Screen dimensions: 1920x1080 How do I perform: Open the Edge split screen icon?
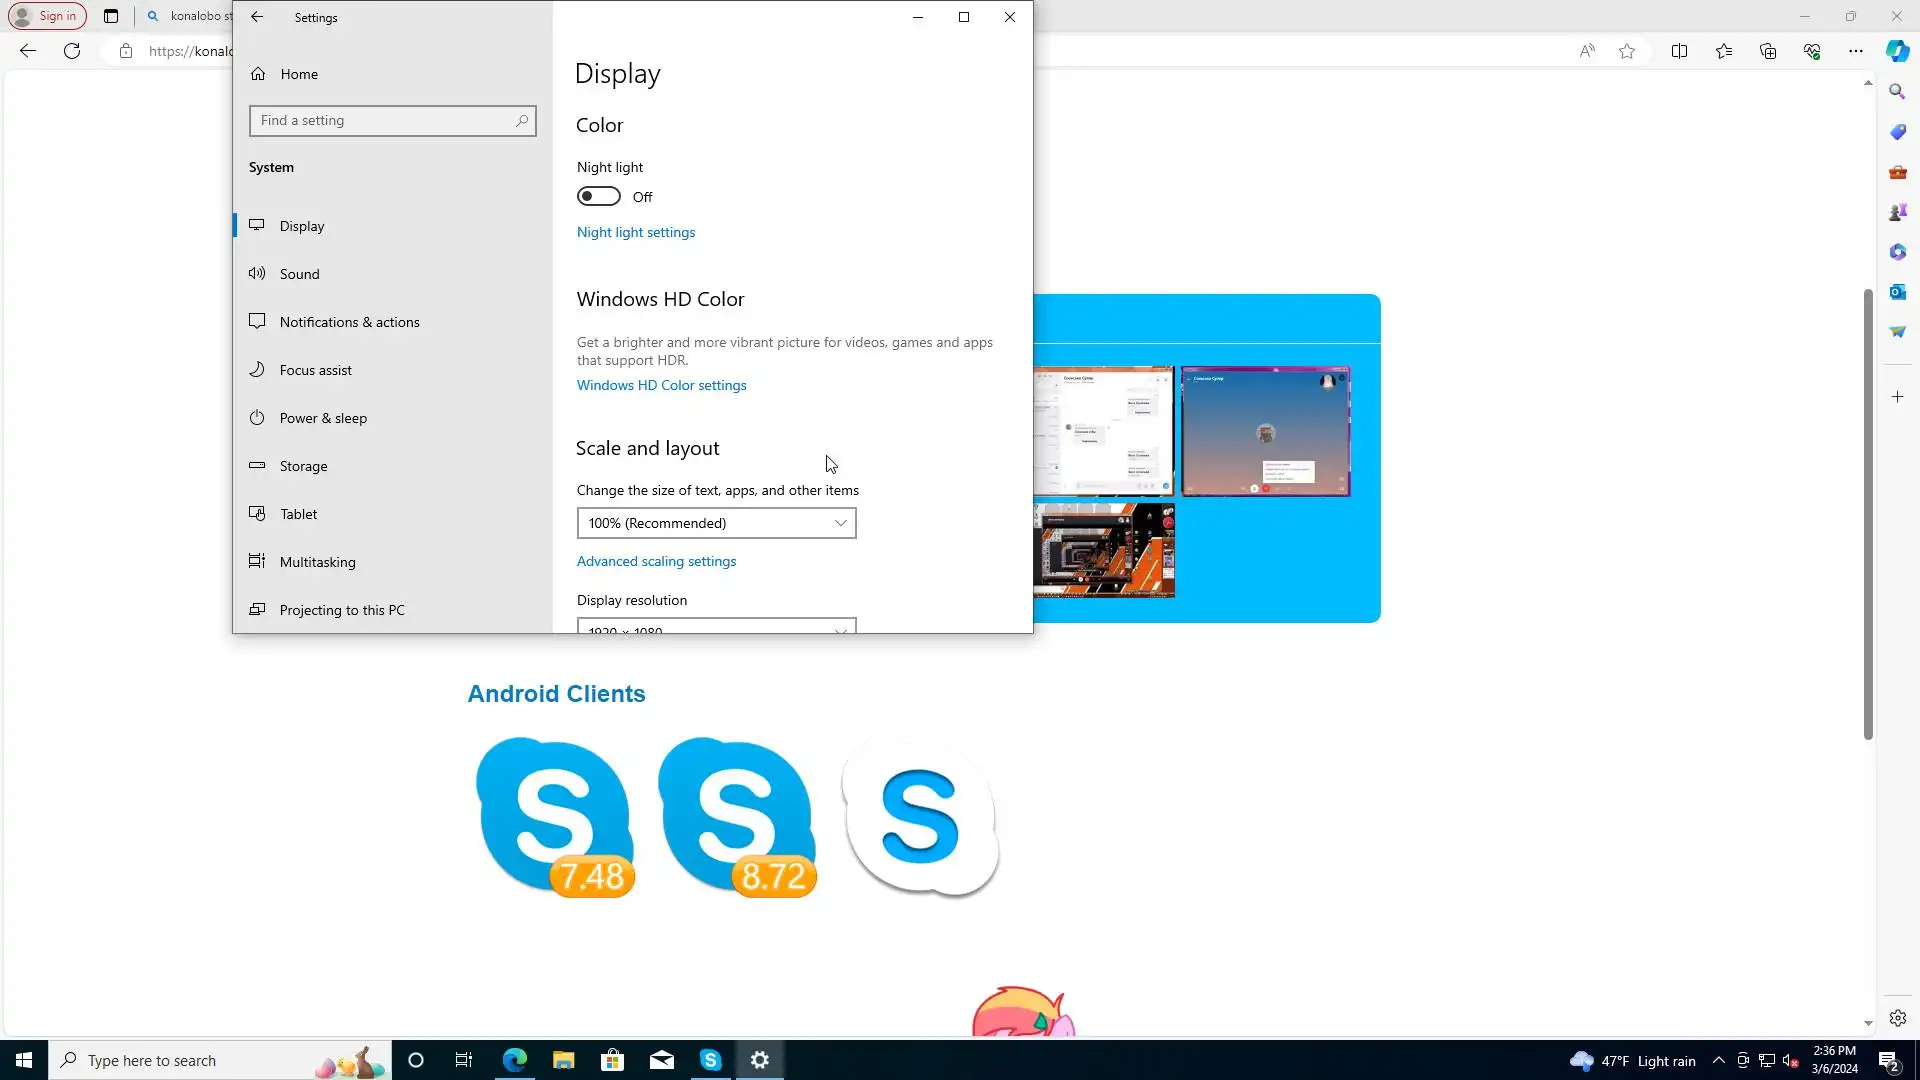point(1679,51)
